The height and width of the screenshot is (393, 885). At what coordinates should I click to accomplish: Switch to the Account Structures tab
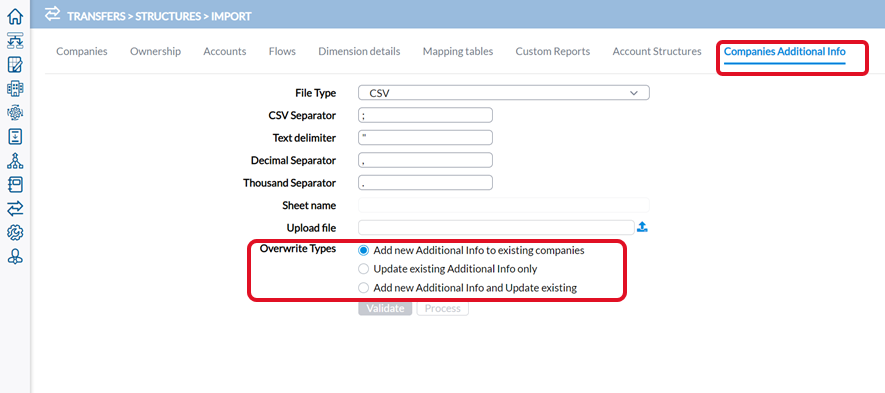[657, 51]
